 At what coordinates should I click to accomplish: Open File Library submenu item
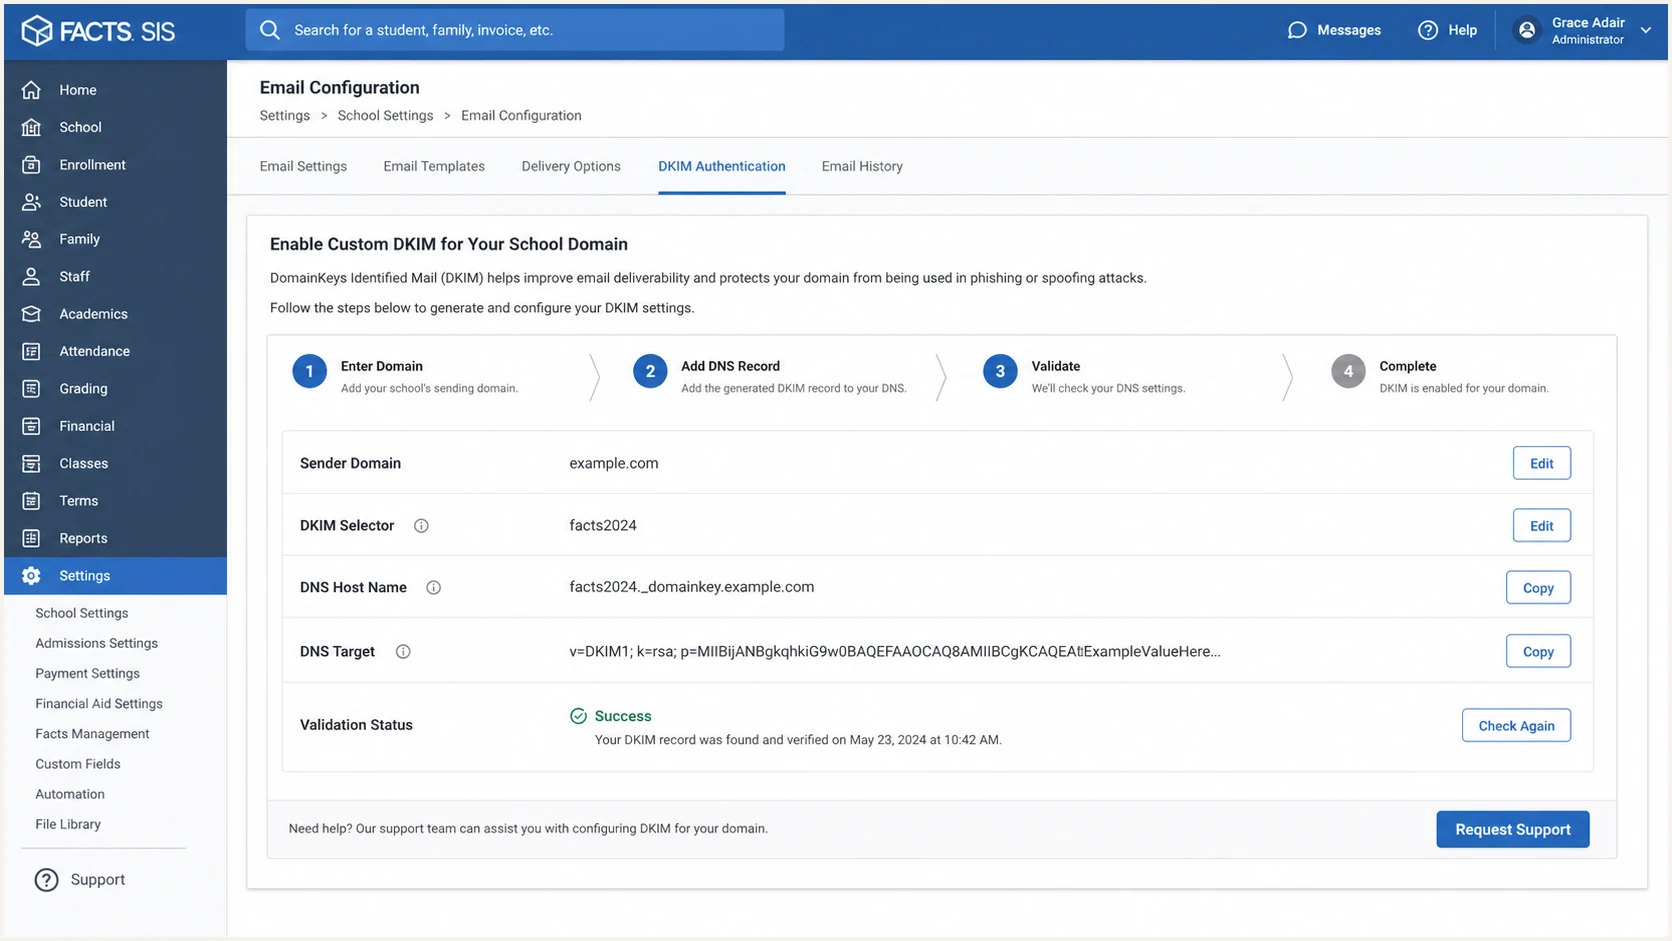tap(68, 824)
